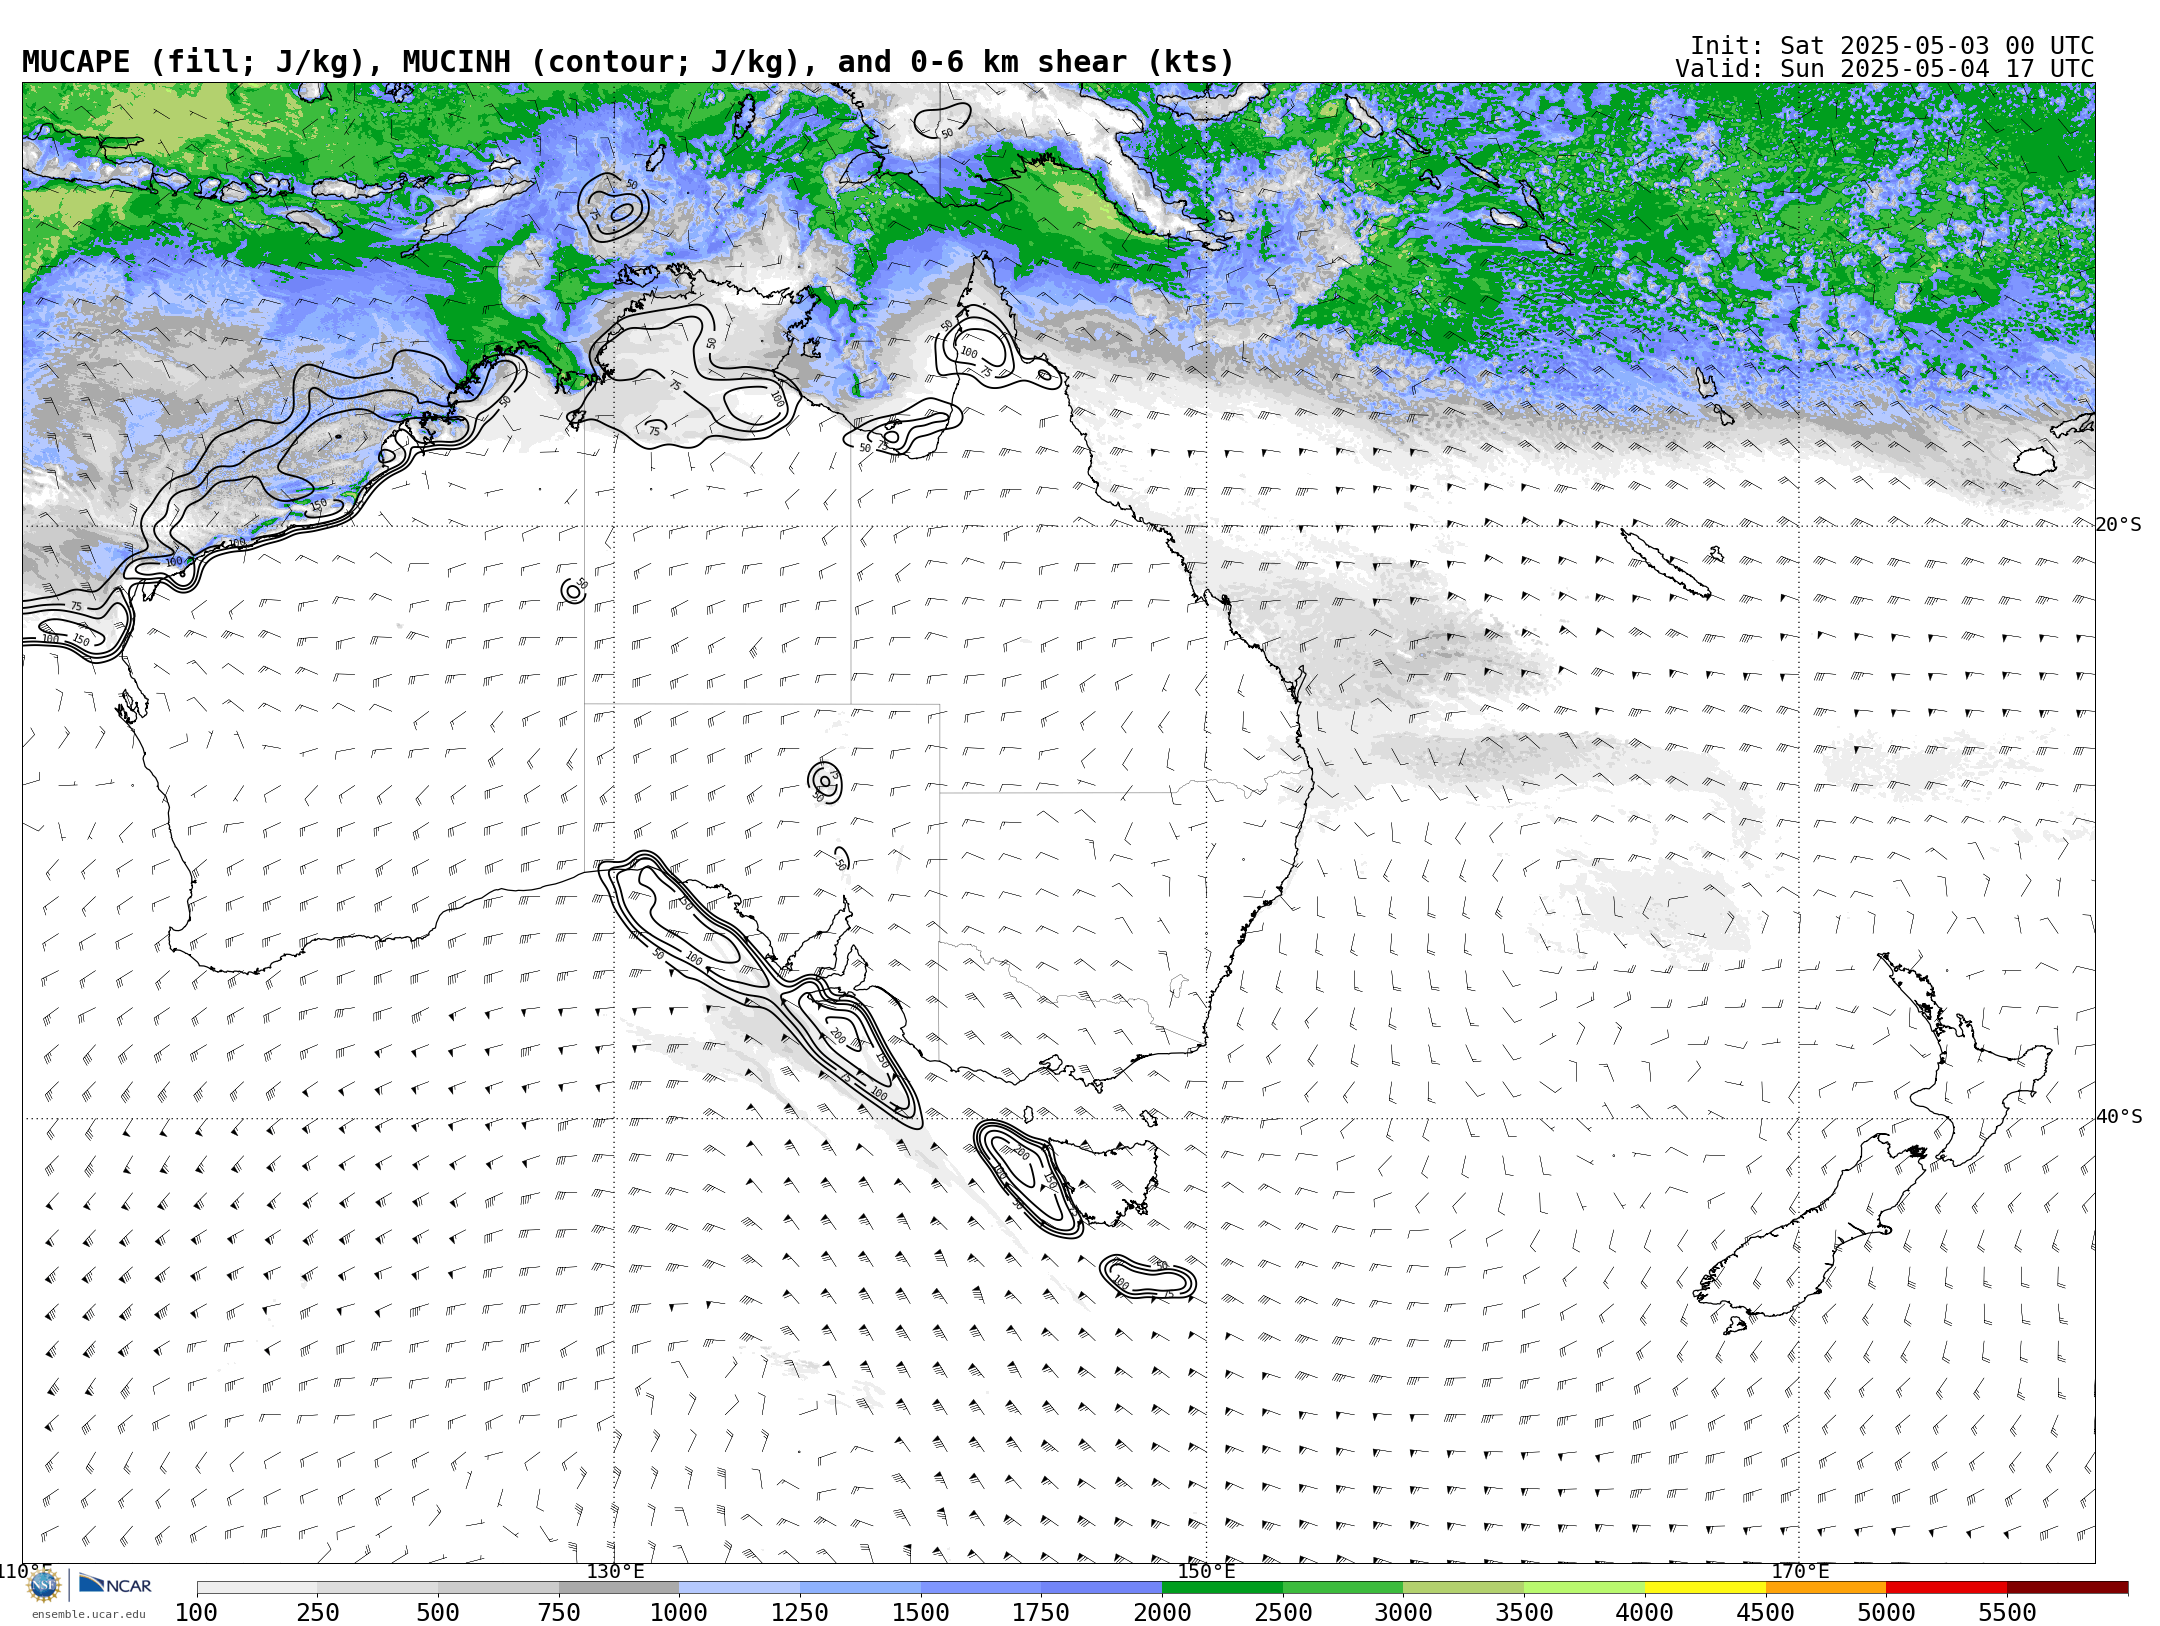Pick the olive green 3000–3500 colorbar swatch

pyautogui.click(x=1463, y=1588)
